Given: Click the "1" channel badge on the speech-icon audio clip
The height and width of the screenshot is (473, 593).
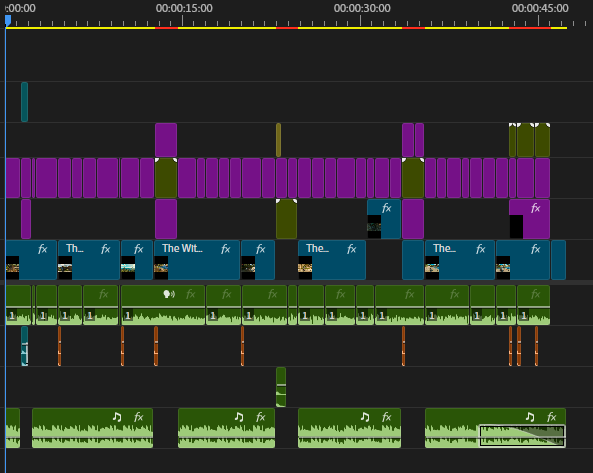Looking at the screenshot, I should coord(127,315).
